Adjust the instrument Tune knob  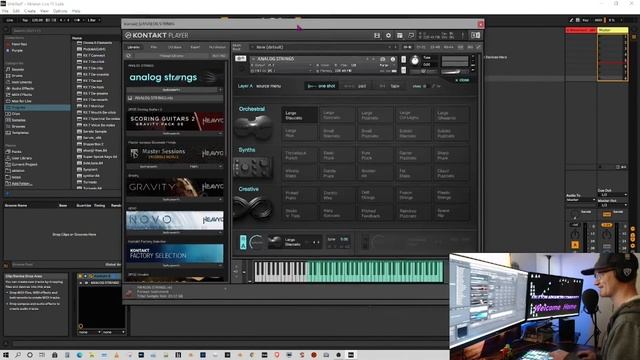point(415,60)
